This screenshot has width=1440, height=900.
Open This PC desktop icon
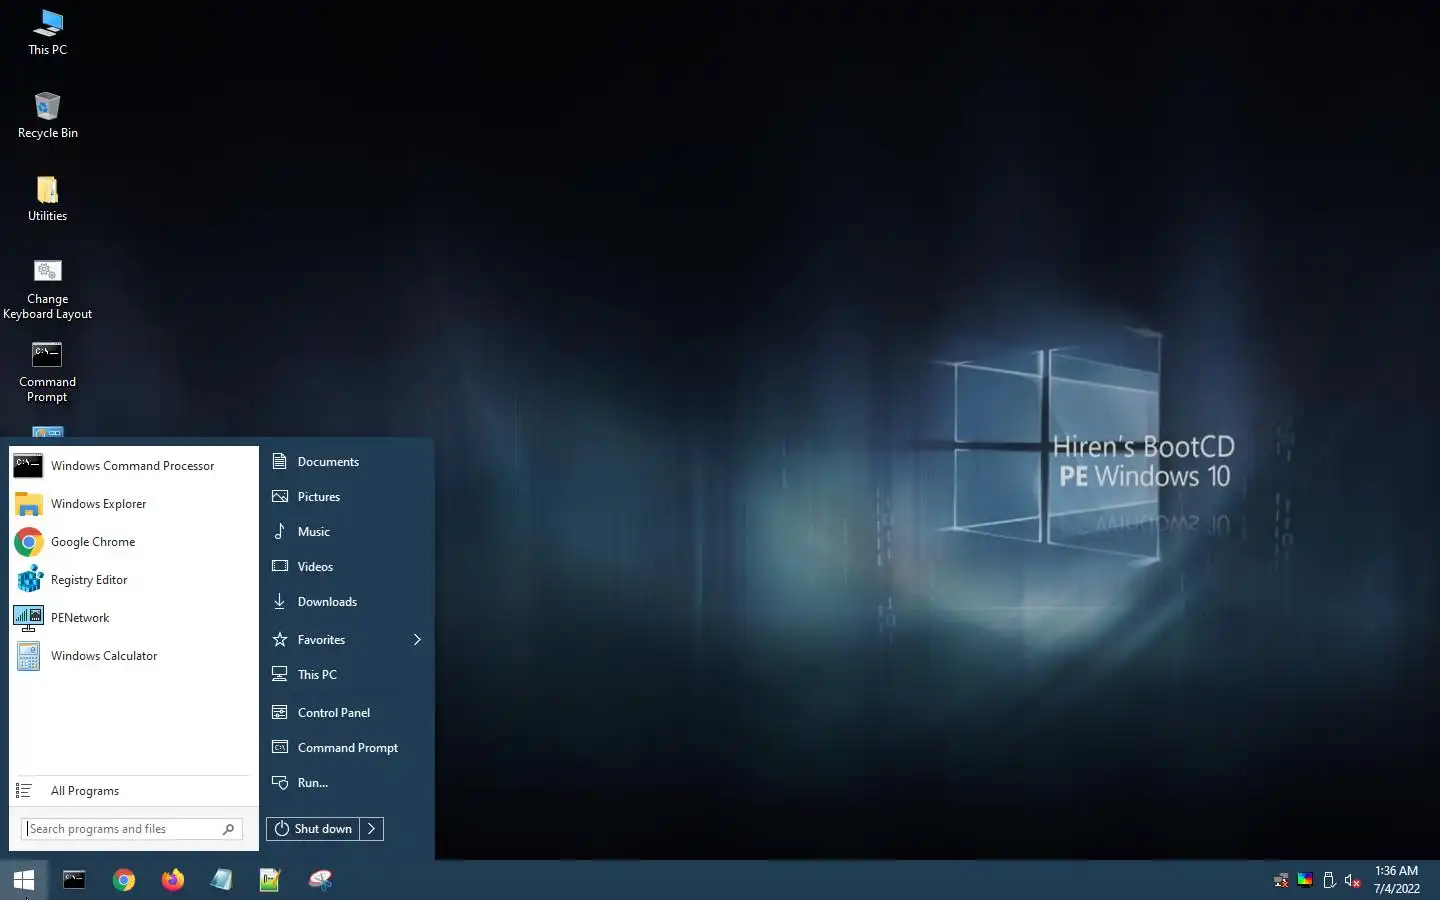[x=47, y=32]
